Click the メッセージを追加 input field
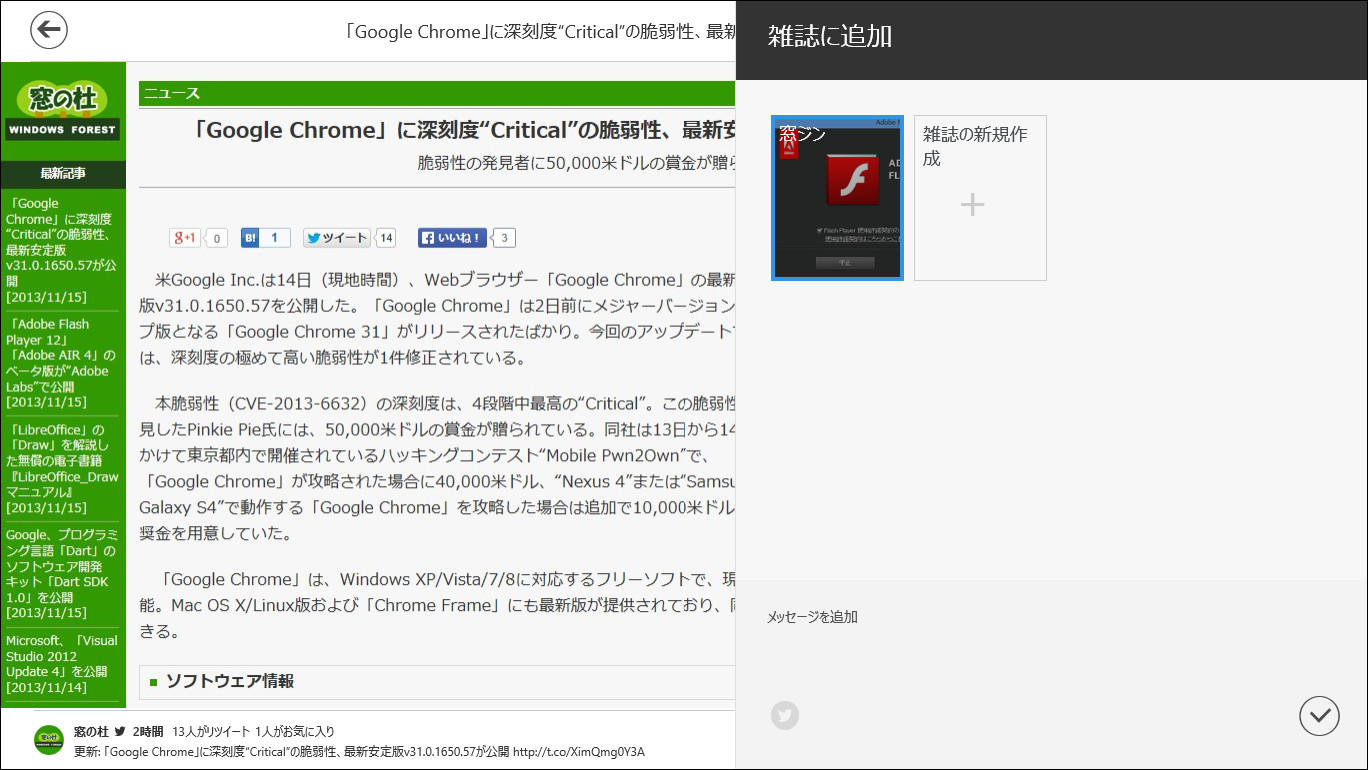The width and height of the screenshot is (1368, 770). pos(810,617)
